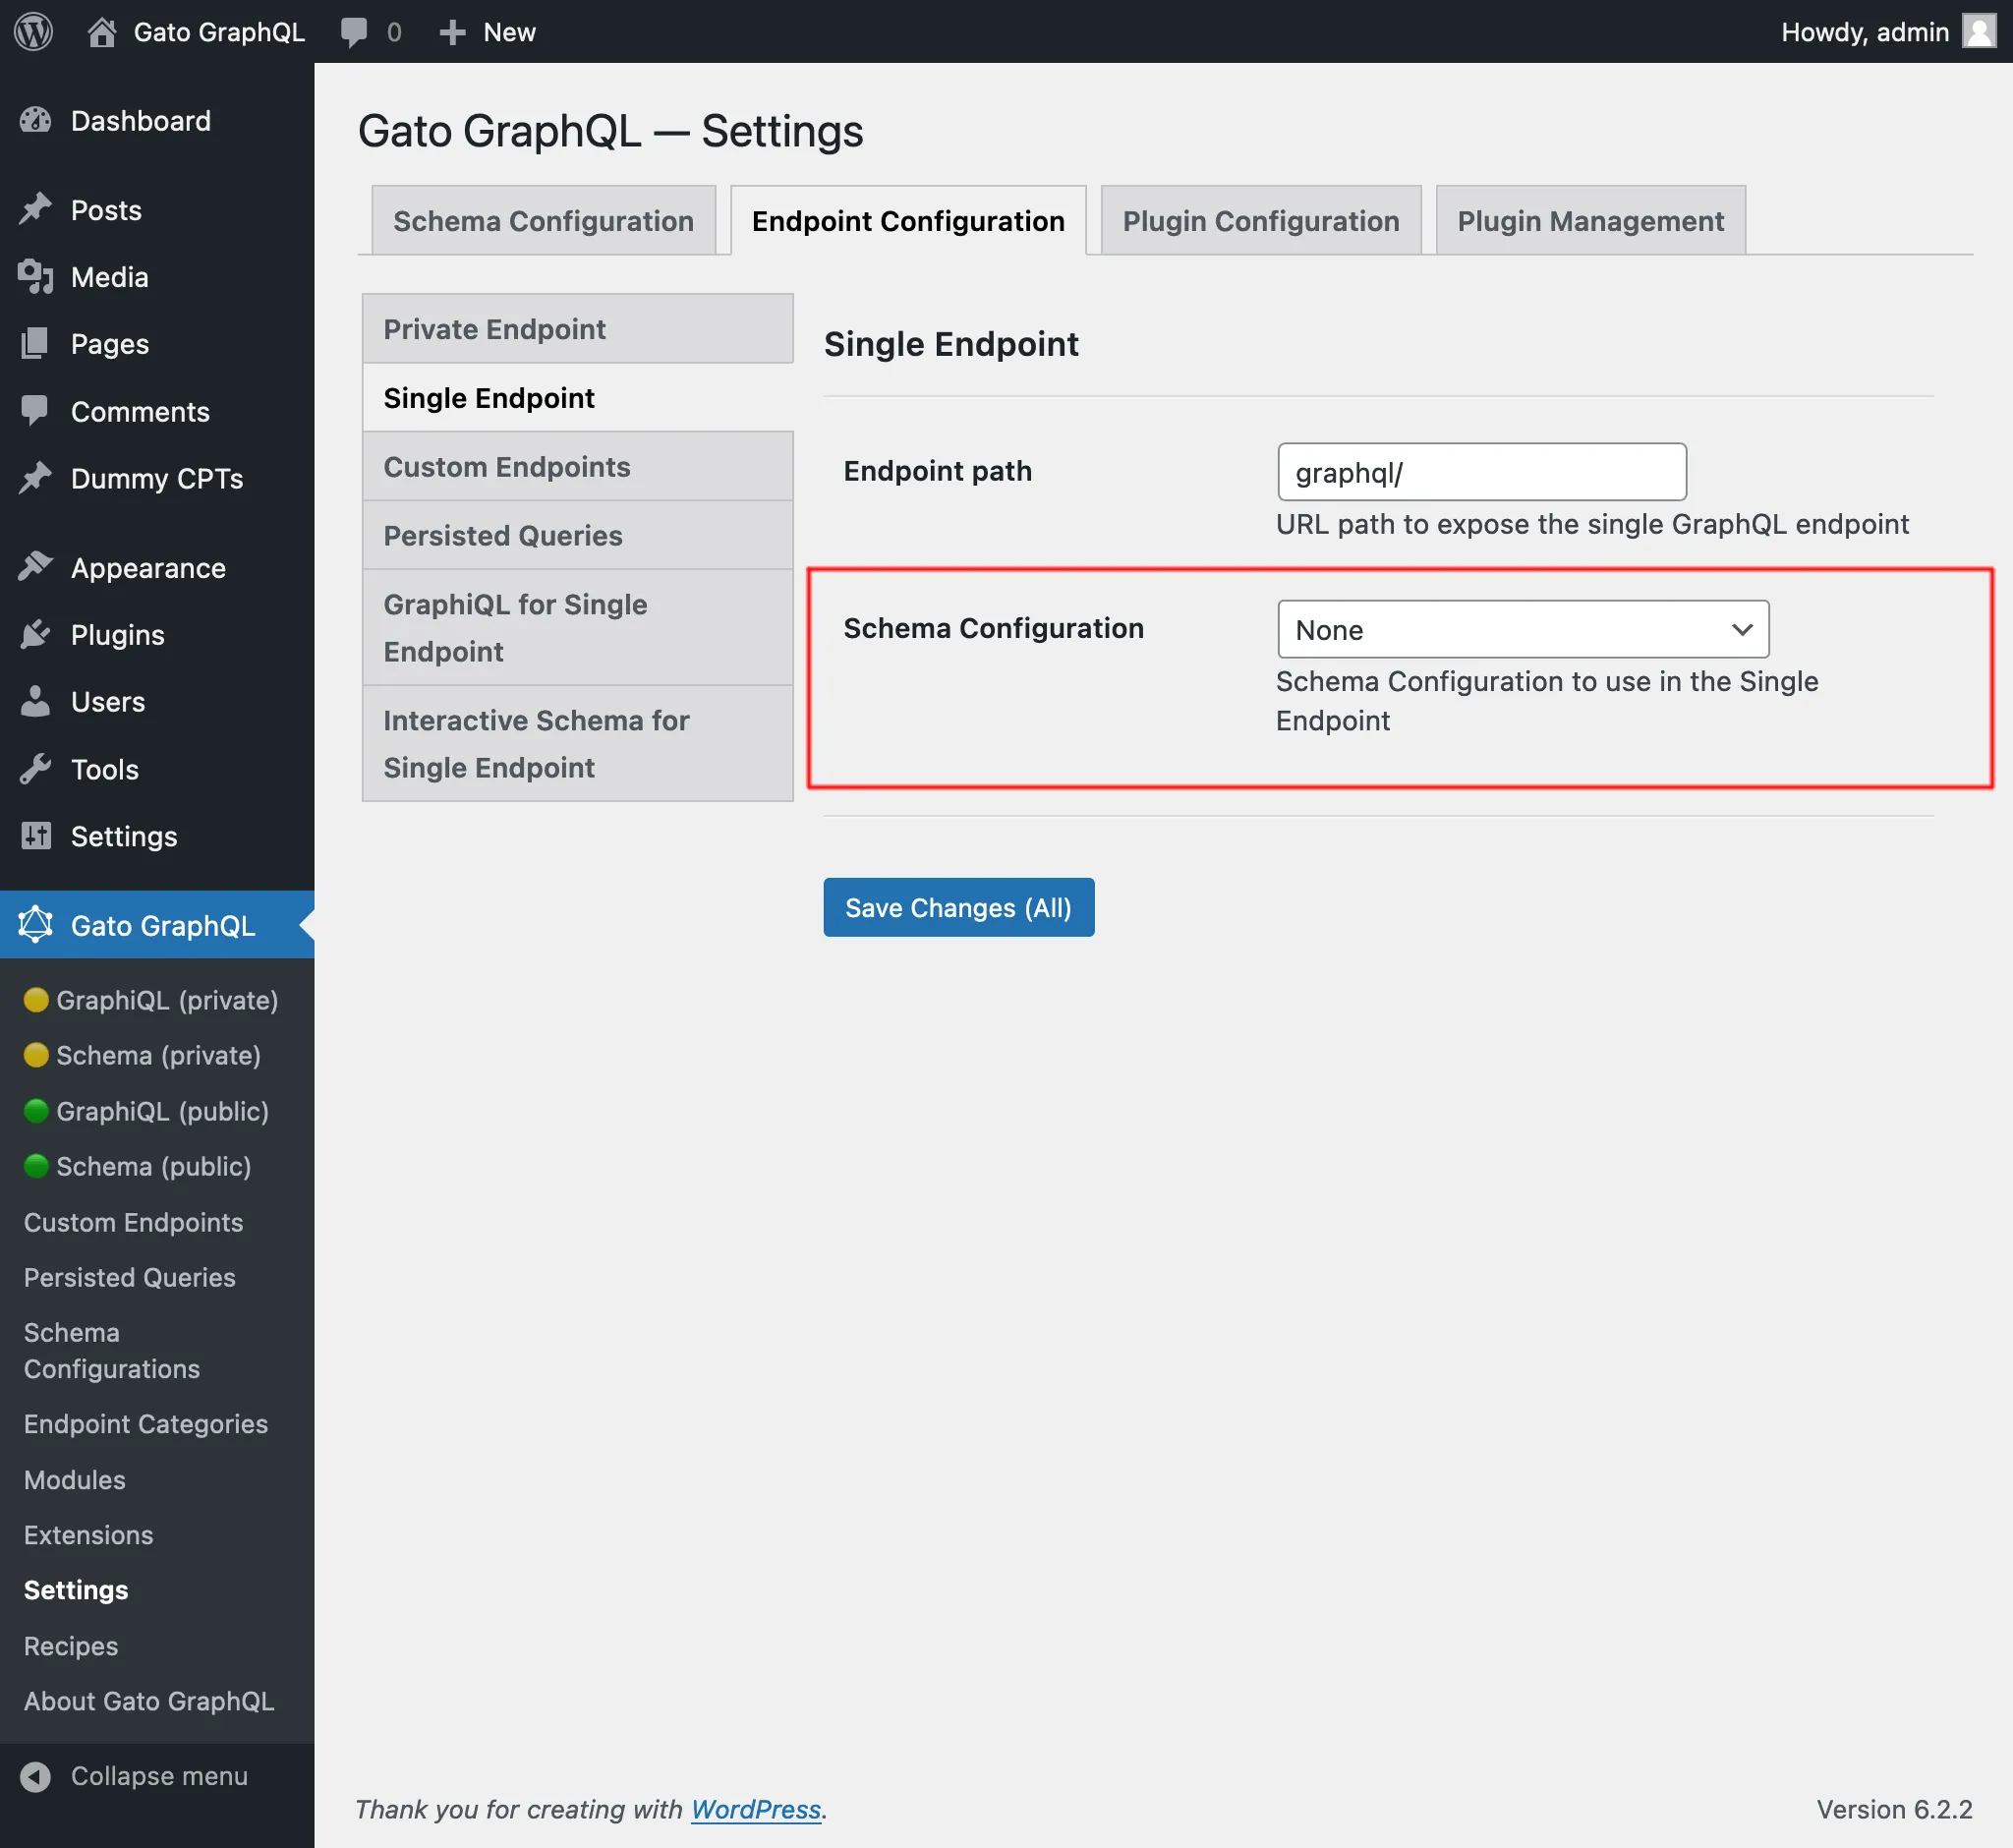Open Persisted Queries settings section
The height and width of the screenshot is (1848, 2013).
(577, 535)
